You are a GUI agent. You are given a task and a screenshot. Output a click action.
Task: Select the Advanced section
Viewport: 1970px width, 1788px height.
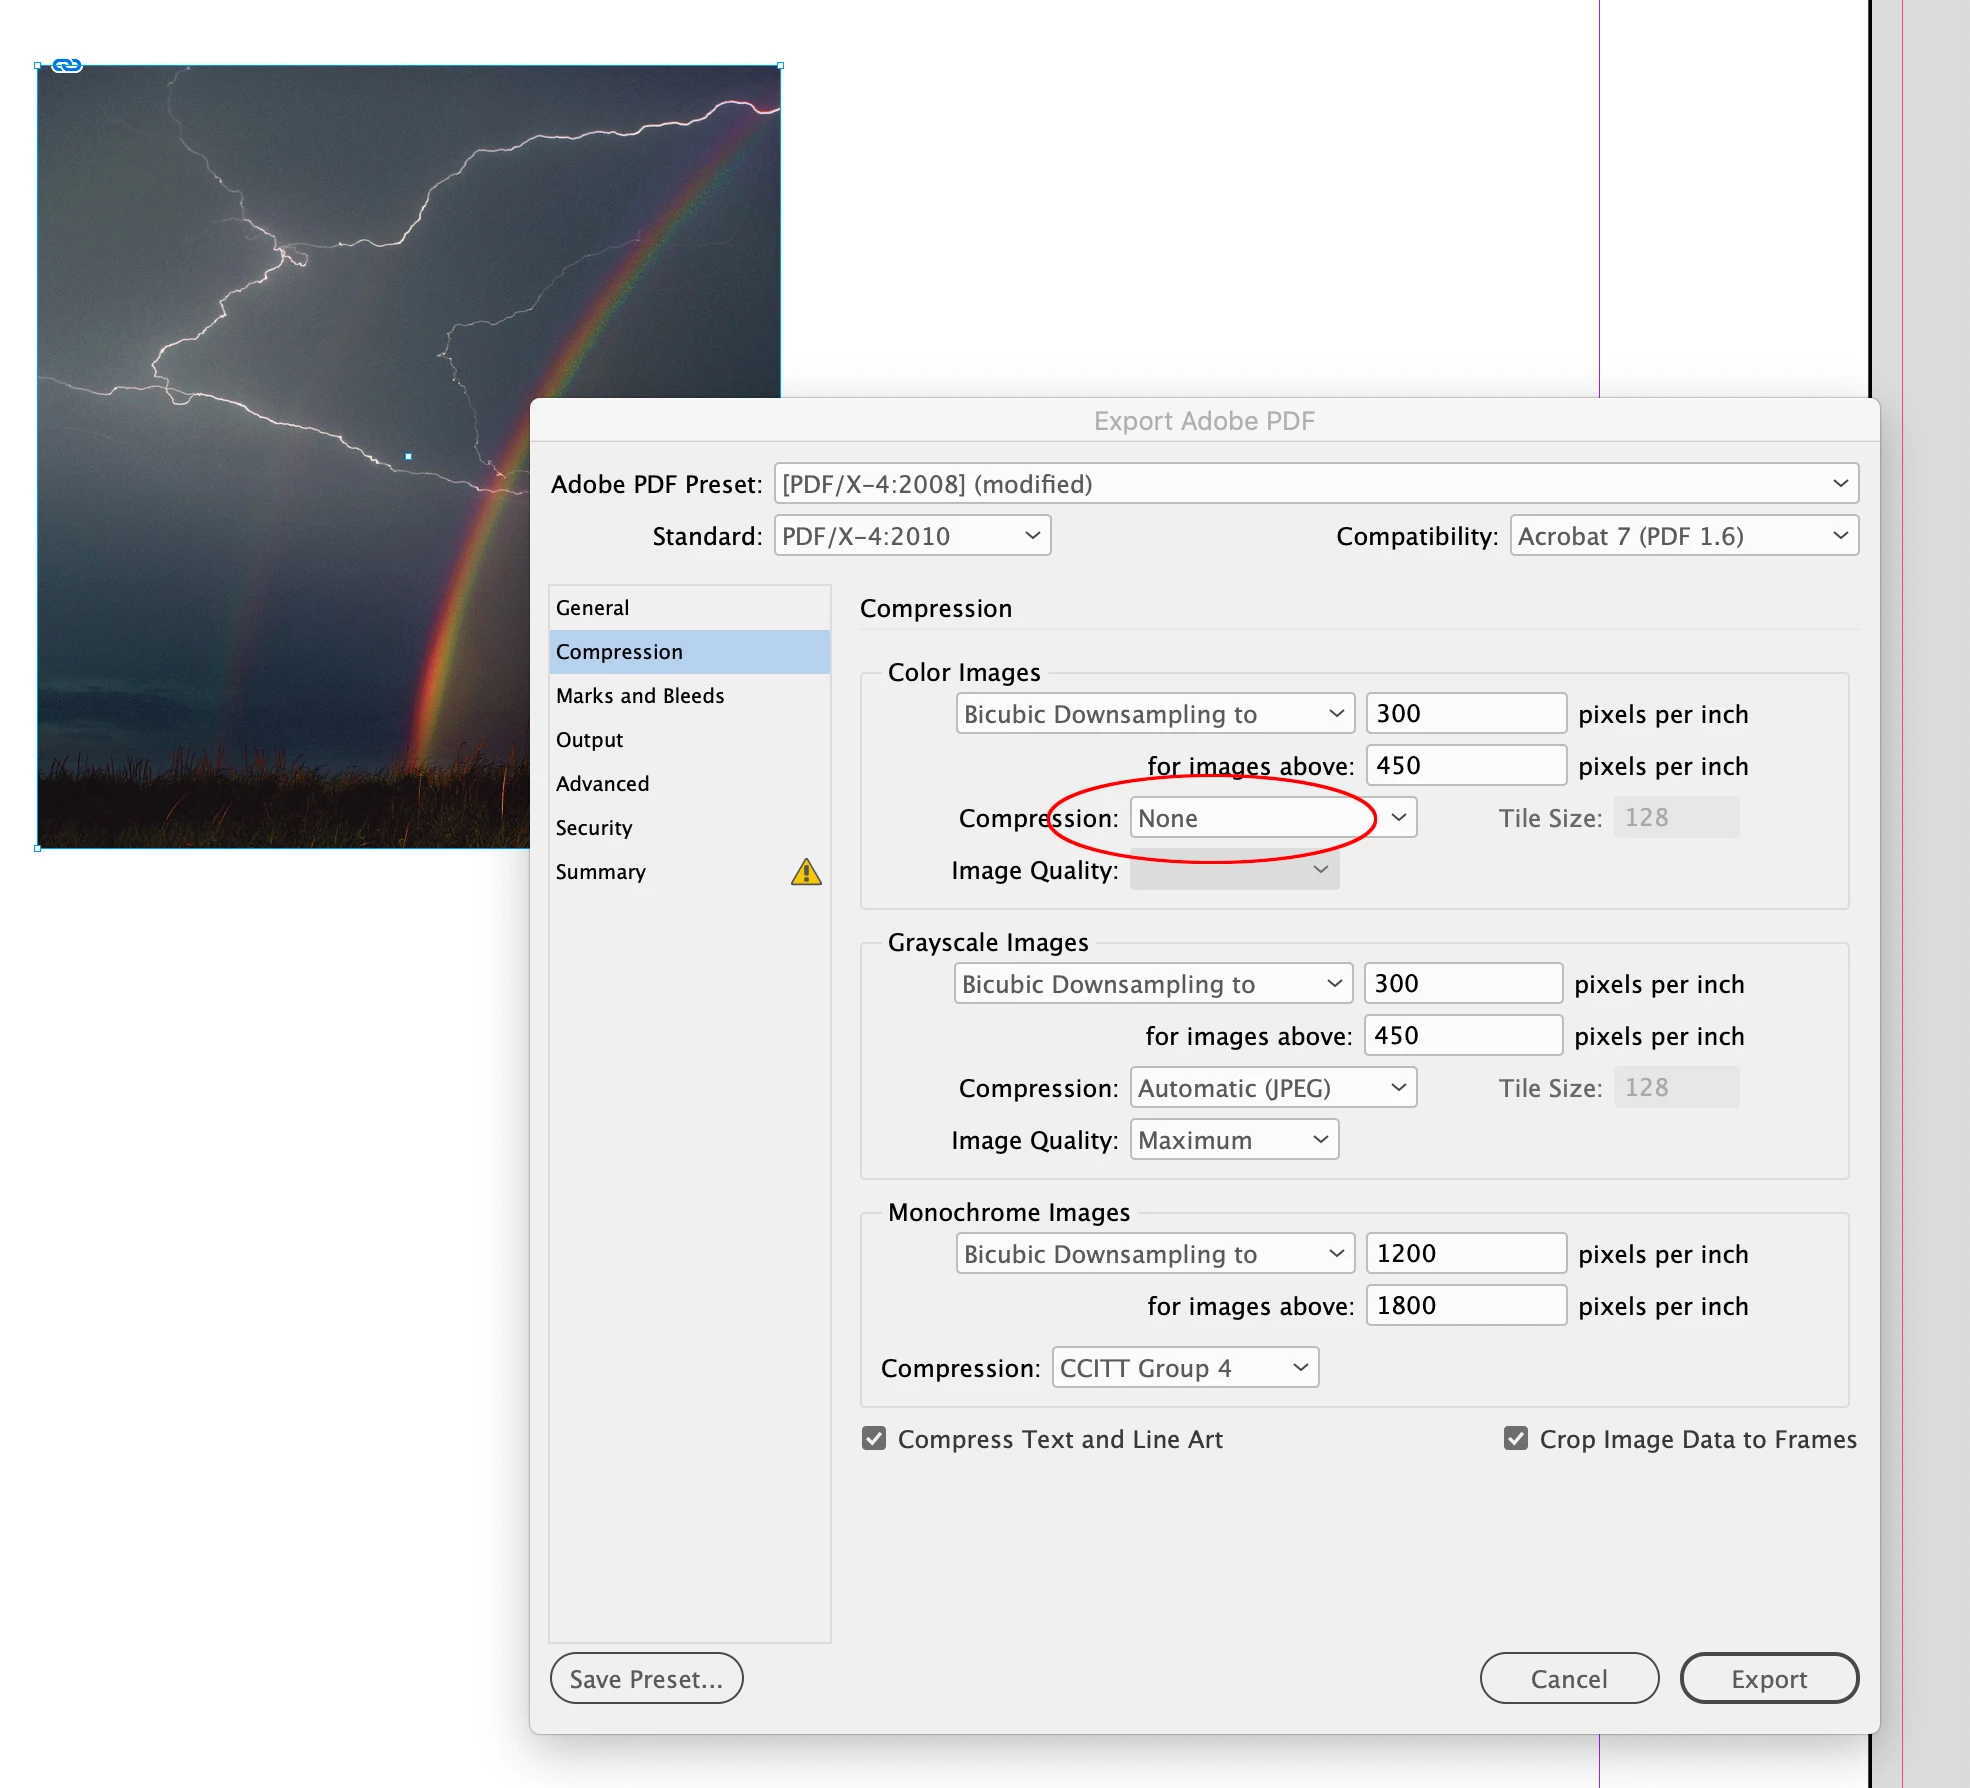point(602,784)
